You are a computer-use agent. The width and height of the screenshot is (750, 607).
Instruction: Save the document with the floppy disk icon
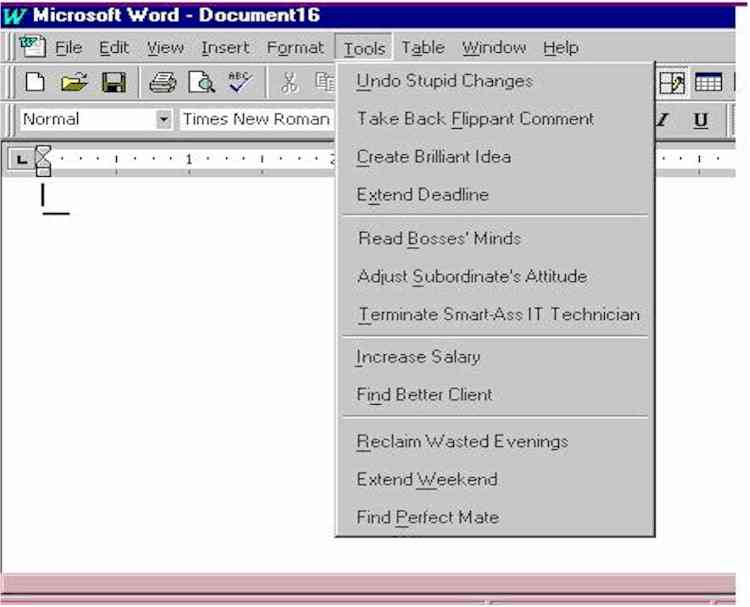click(114, 82)
